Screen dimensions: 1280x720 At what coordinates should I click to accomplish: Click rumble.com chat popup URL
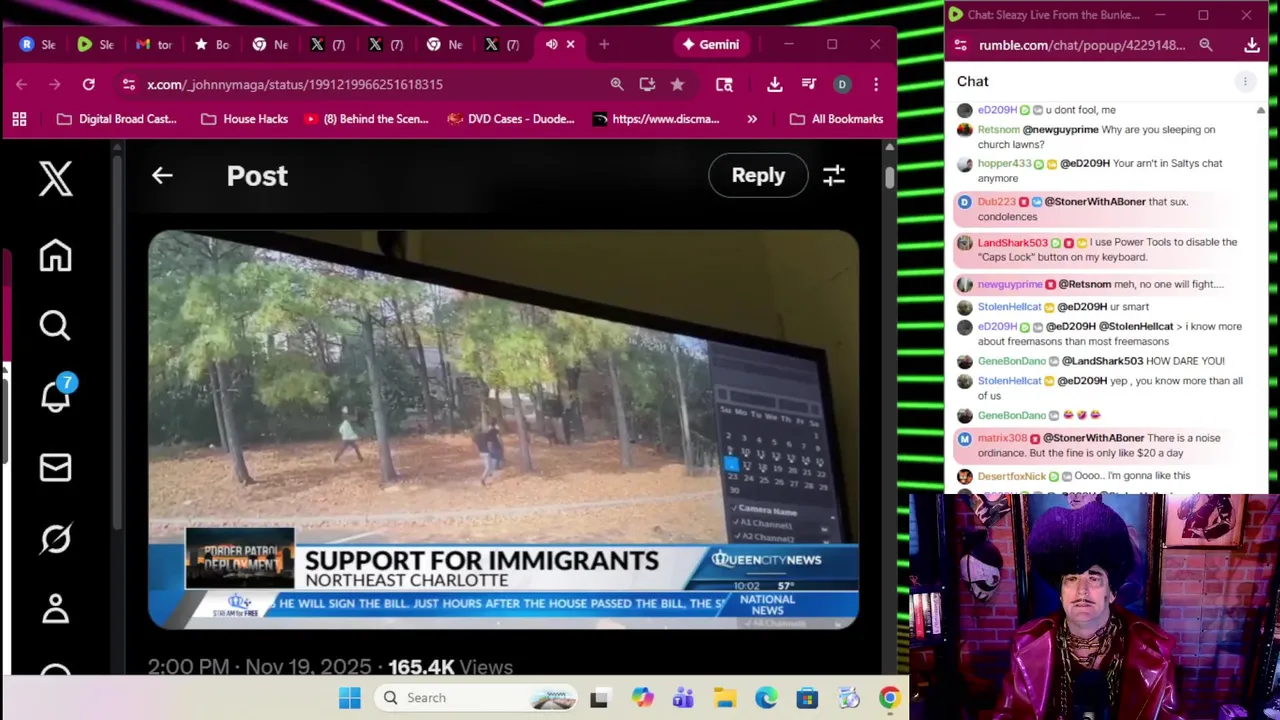(1082, 45)
